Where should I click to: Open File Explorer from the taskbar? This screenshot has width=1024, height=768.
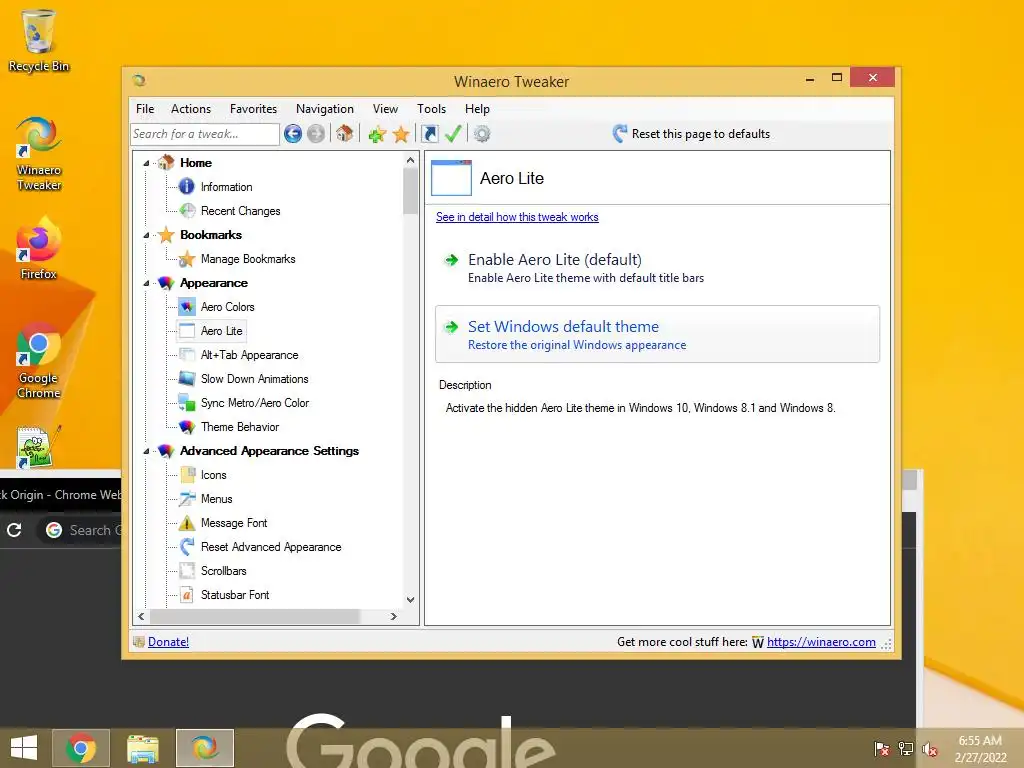[143, 748]
